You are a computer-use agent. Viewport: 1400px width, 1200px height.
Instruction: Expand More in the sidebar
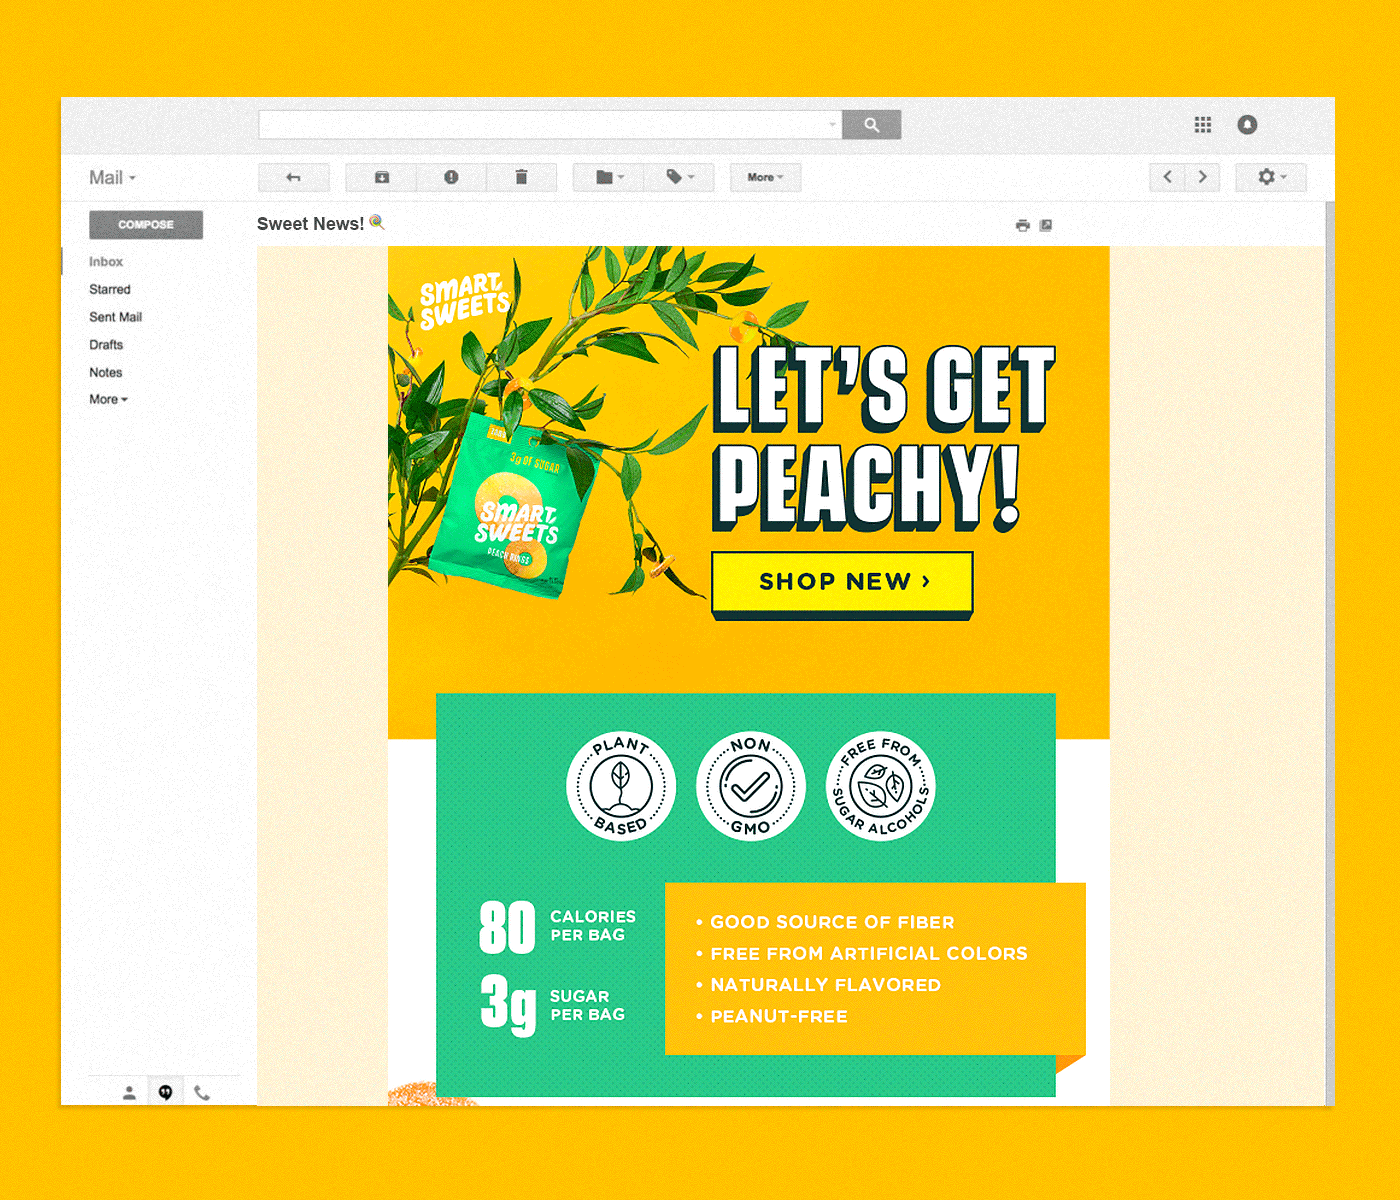108,400
